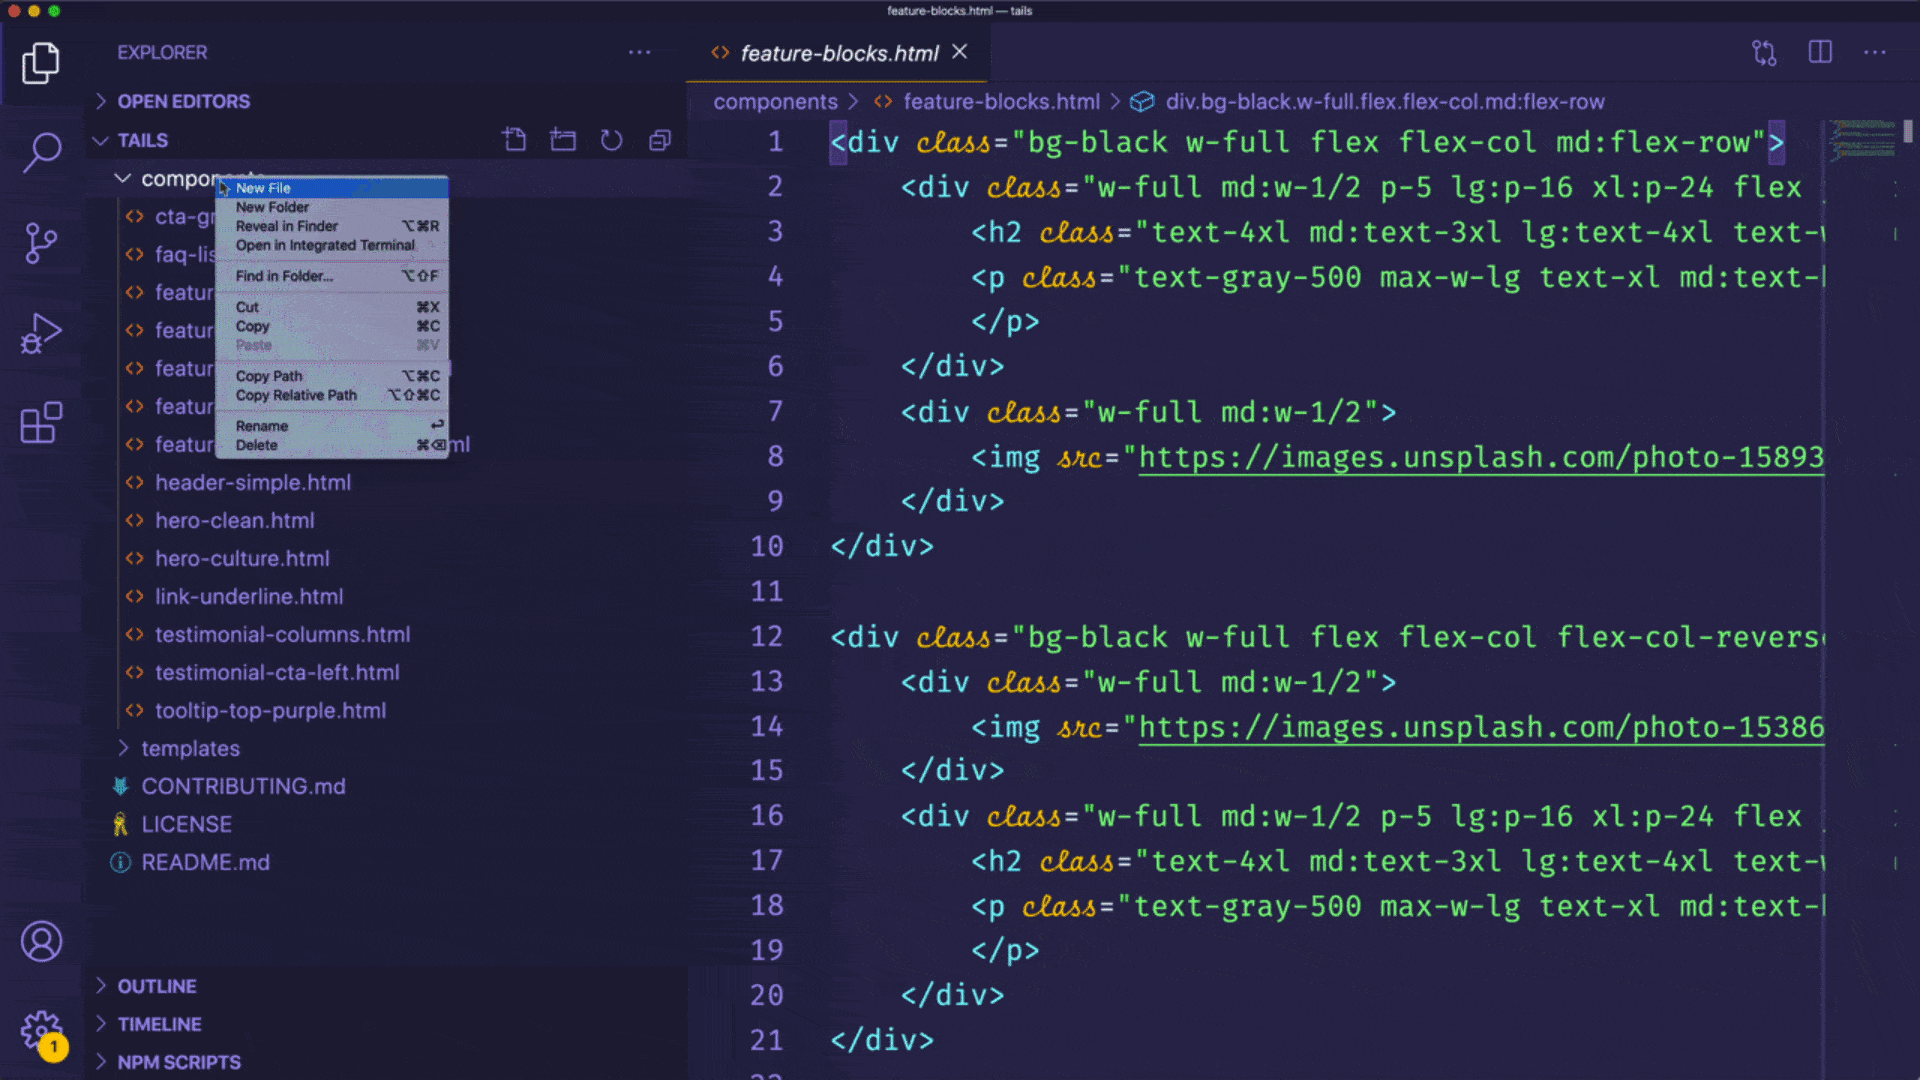The height and width of the screenshot is (1080, 1920).
Task: Open hero-clean.html in the file tree
Action: pos(234,520)
